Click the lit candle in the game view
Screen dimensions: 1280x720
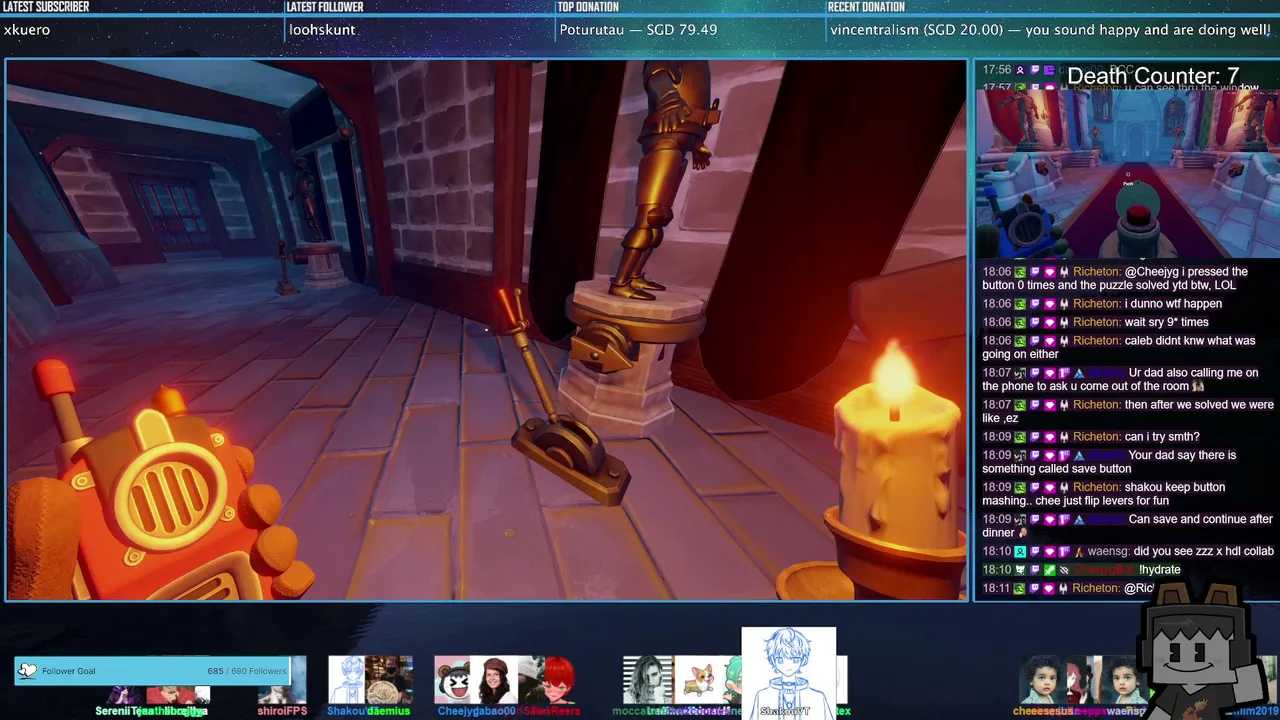click(894, 448)
